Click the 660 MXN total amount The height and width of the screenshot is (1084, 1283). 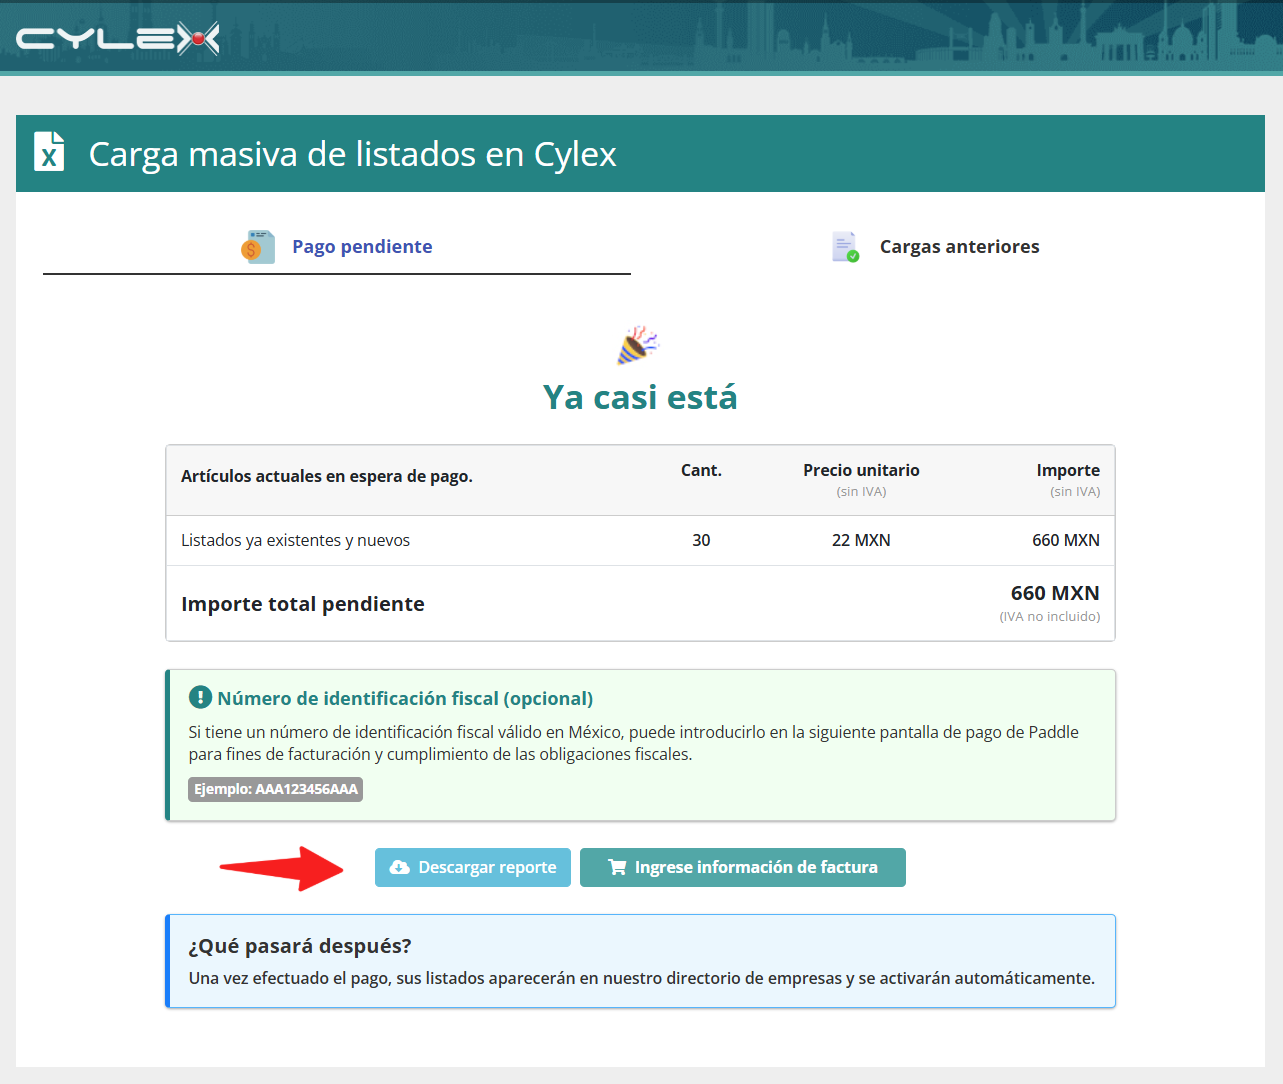pyautogui.click(x=1055, y=593)
